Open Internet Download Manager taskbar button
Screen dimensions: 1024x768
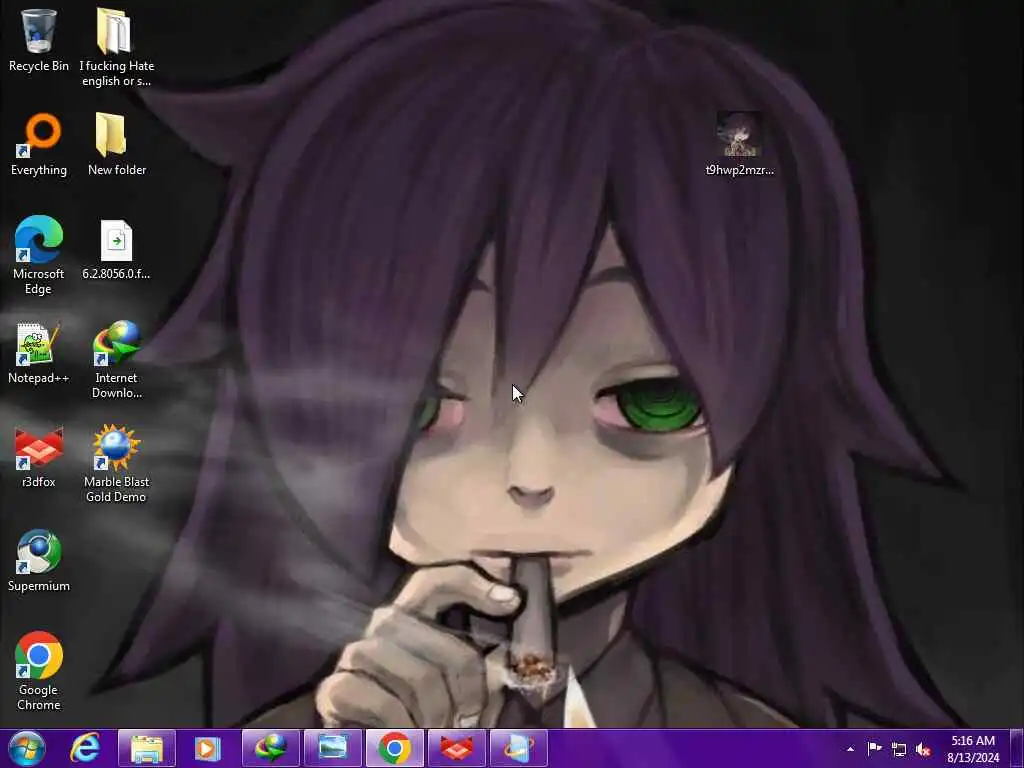[270, 748]
